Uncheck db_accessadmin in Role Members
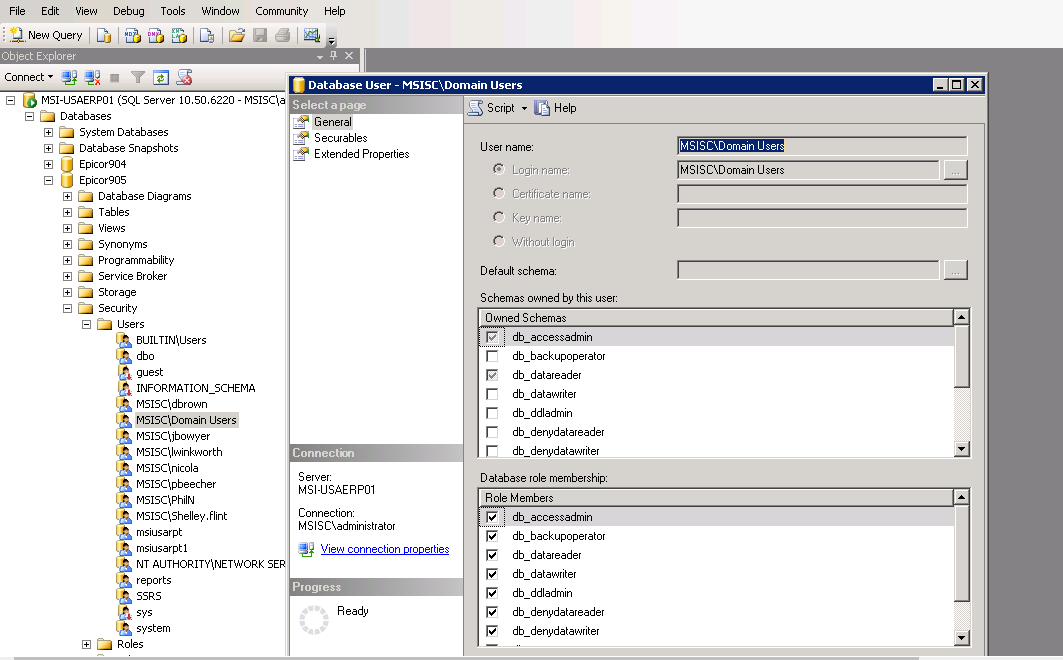 click(x=492, y=517)
